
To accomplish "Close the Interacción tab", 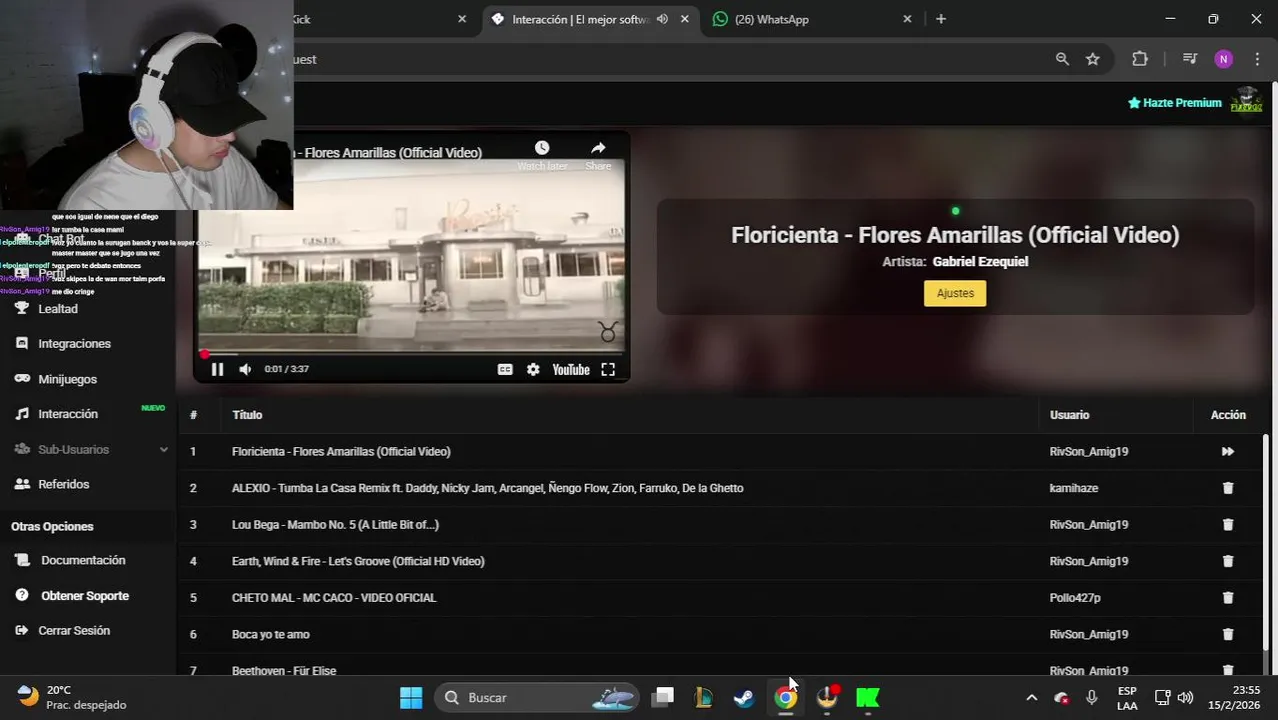I will (x=685, y=19).
